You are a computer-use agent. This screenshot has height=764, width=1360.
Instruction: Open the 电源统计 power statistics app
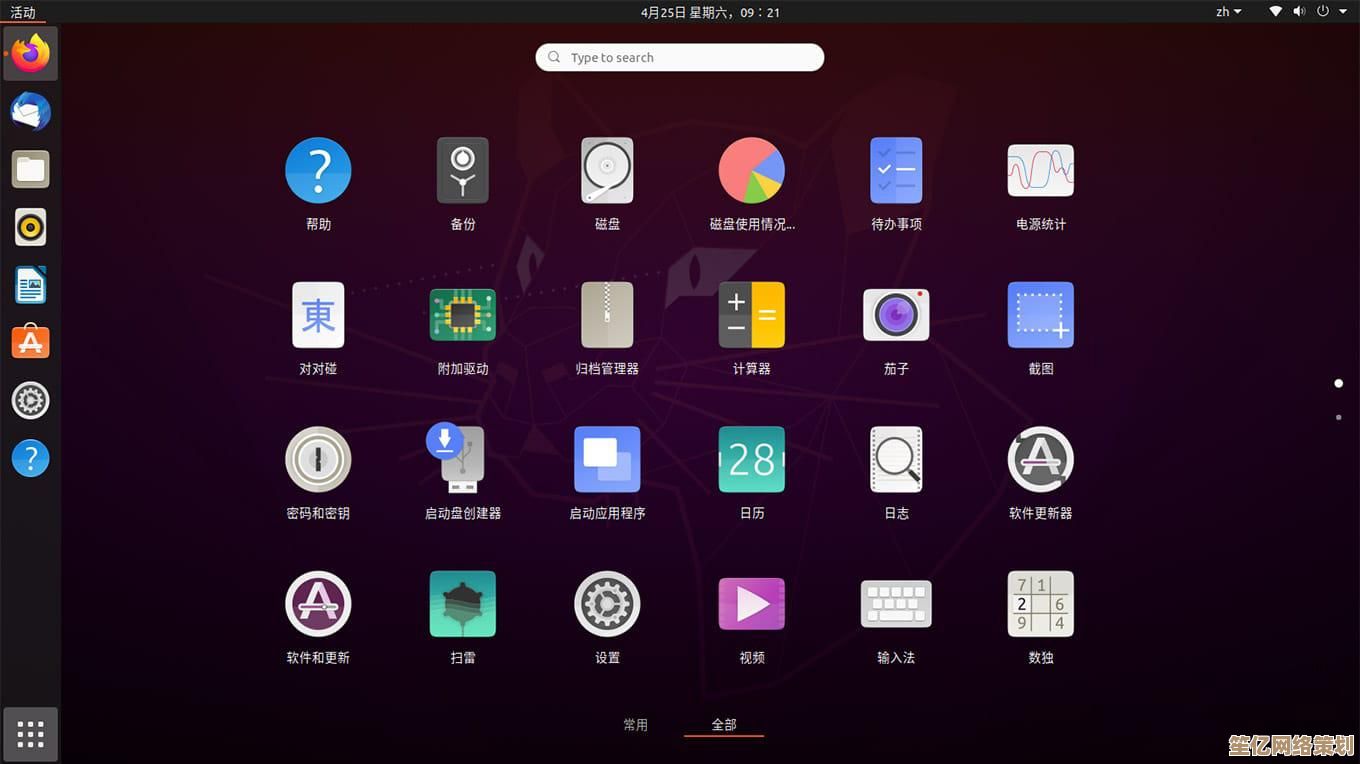pyautogui.click(x=1041, y=171)
